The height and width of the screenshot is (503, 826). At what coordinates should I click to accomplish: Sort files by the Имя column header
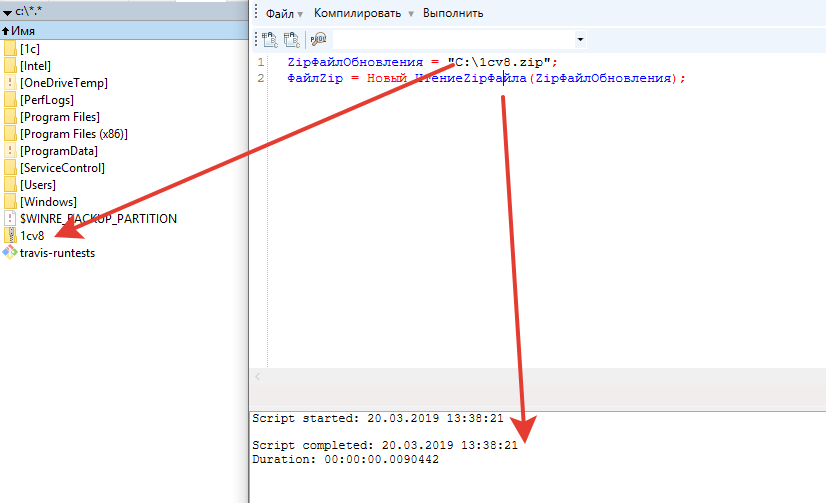124,31
